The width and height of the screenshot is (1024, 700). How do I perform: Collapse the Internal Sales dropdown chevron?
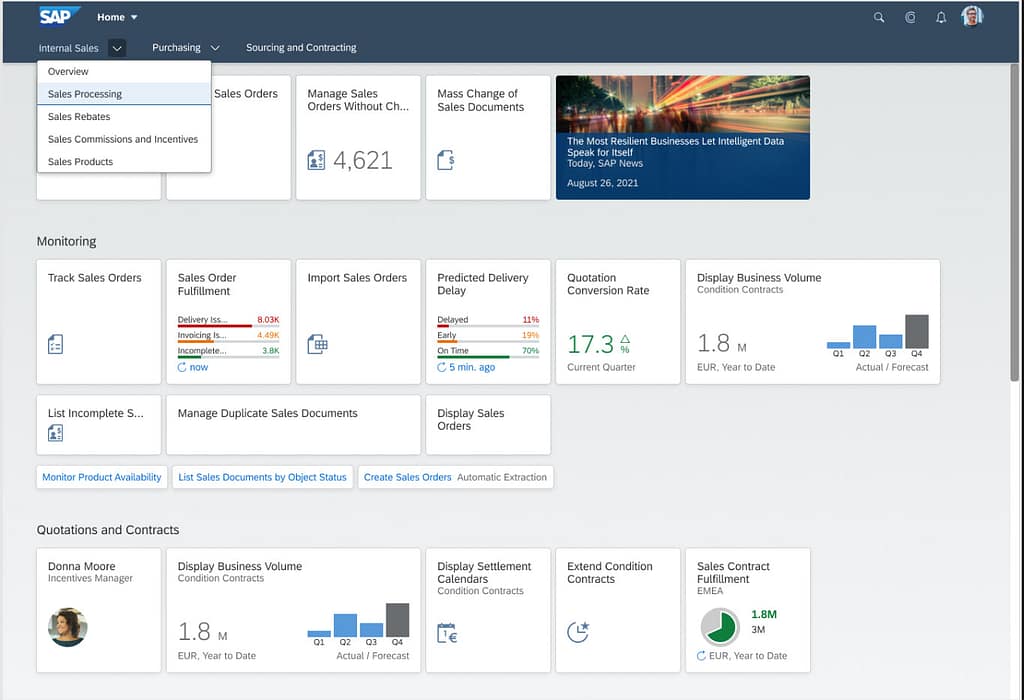(x=117, y=48)
